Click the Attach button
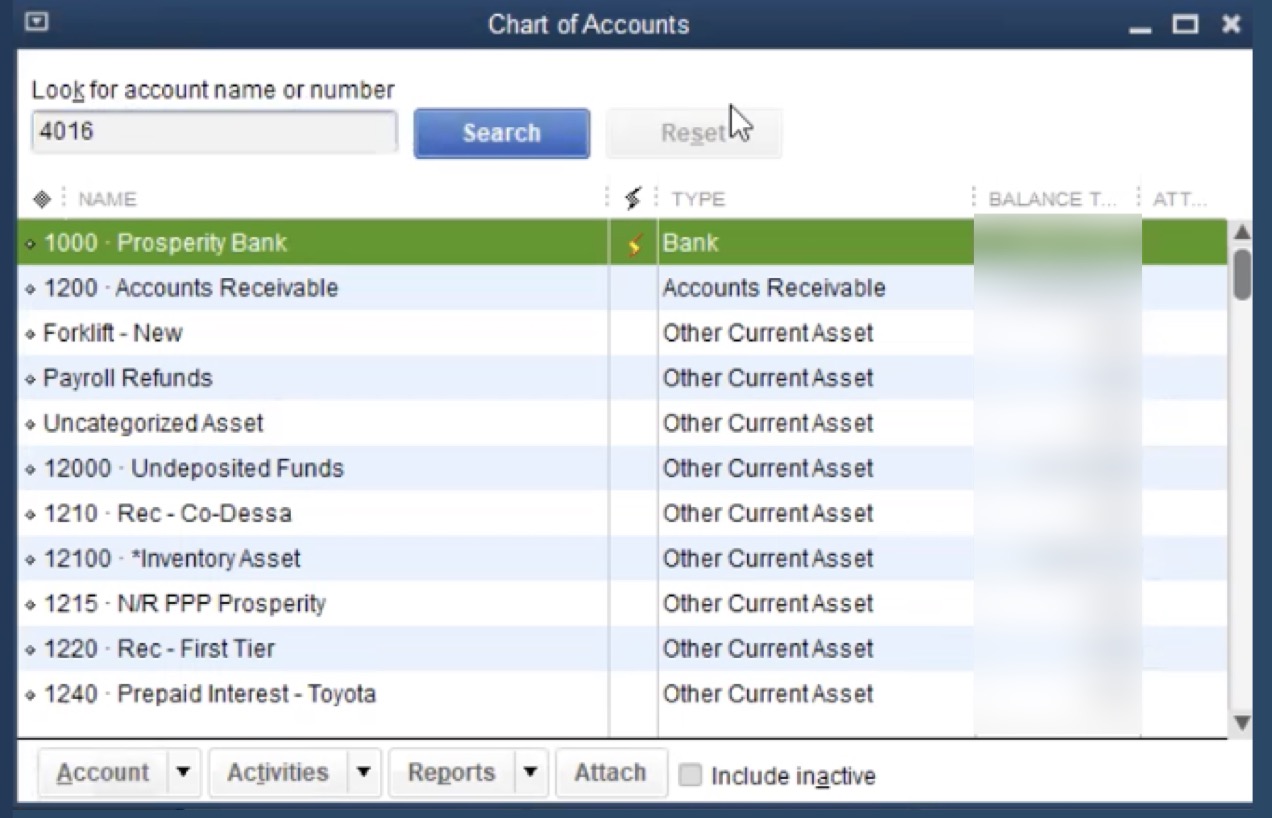The image size is (1272, 818). [x=610, y=773]
